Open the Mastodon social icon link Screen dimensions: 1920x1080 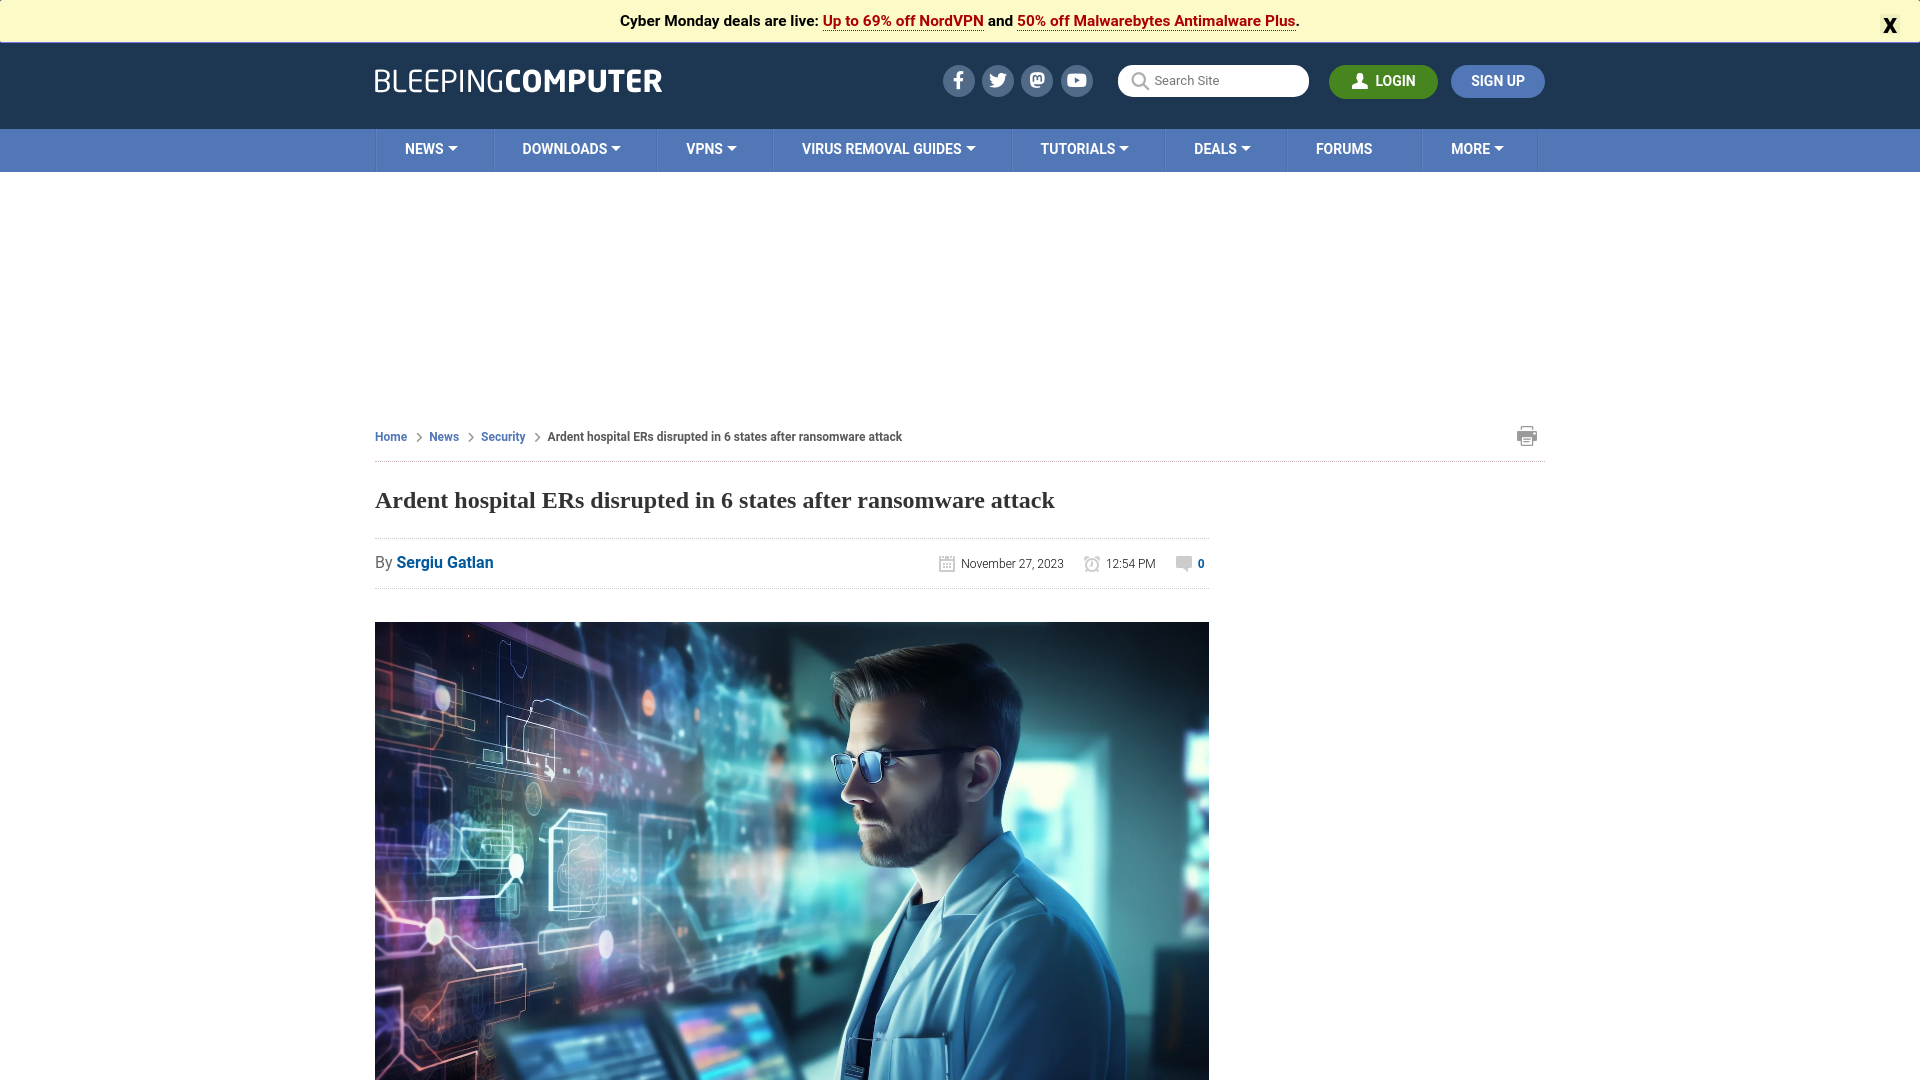pyautogui.click(x=1036, y=80)
